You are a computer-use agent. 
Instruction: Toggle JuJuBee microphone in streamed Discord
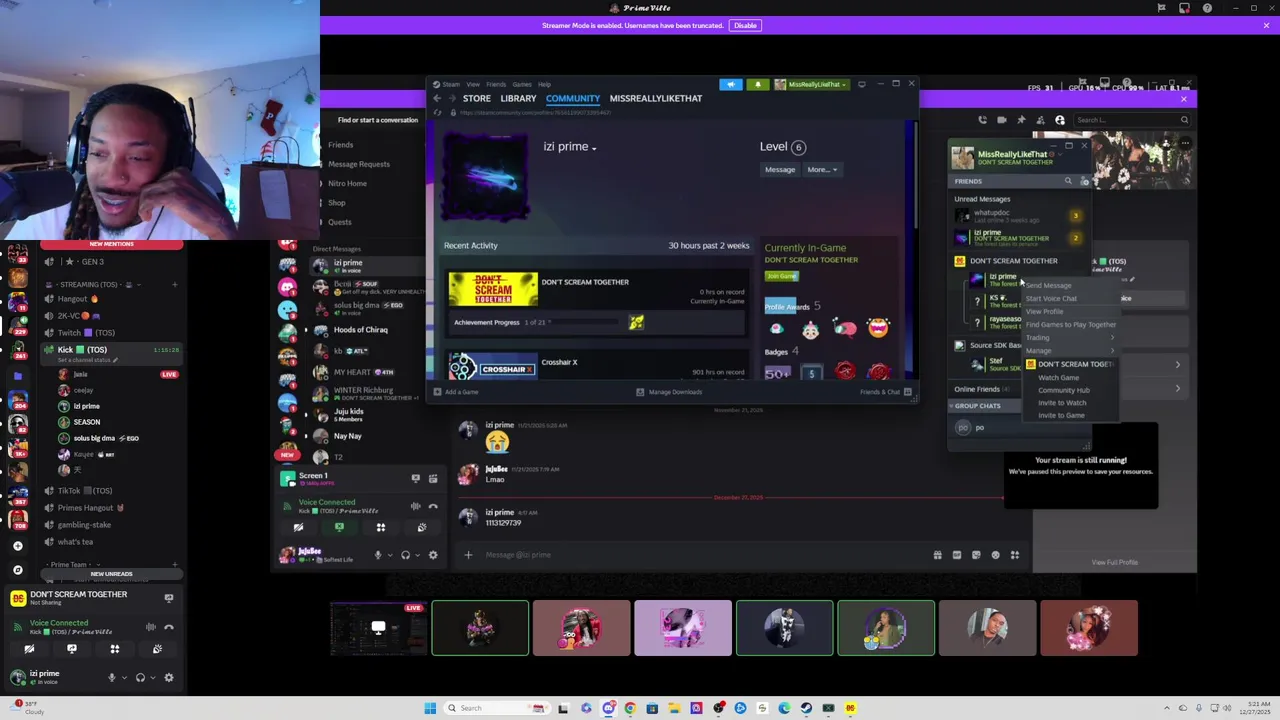pos(378,555)
